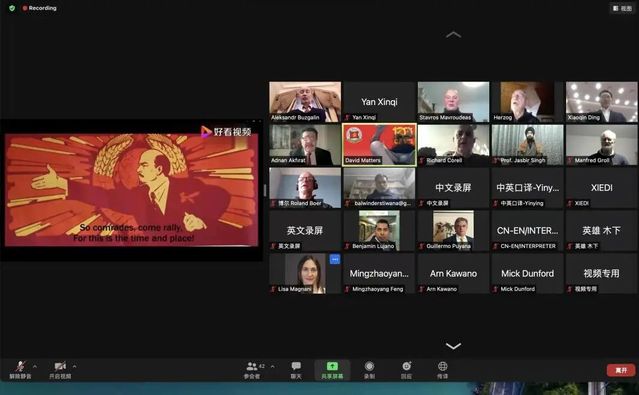Expand video options arrow beside camera
Screen dimensions: 639x395
(74, 366)
